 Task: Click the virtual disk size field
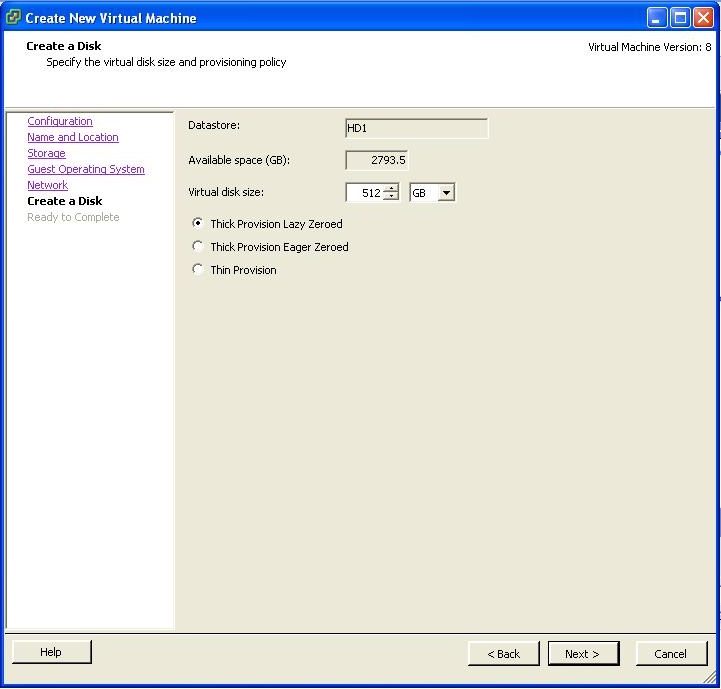364,193
